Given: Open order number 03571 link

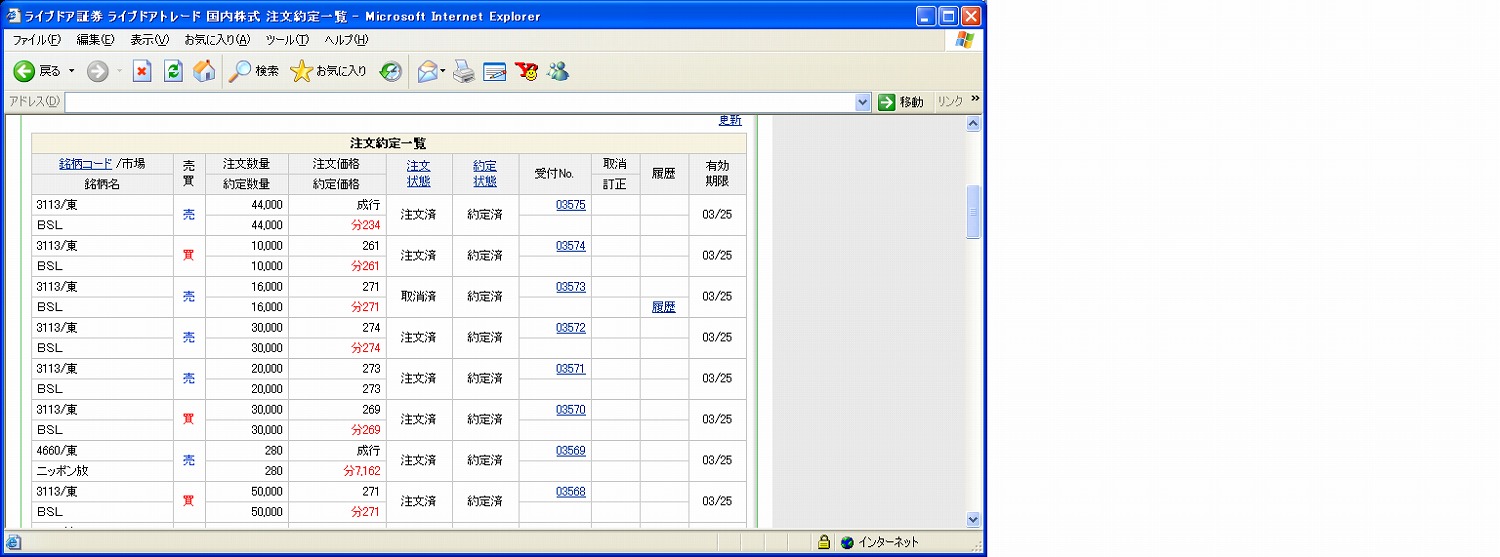Looking at the screenshot, I should 571,368.
